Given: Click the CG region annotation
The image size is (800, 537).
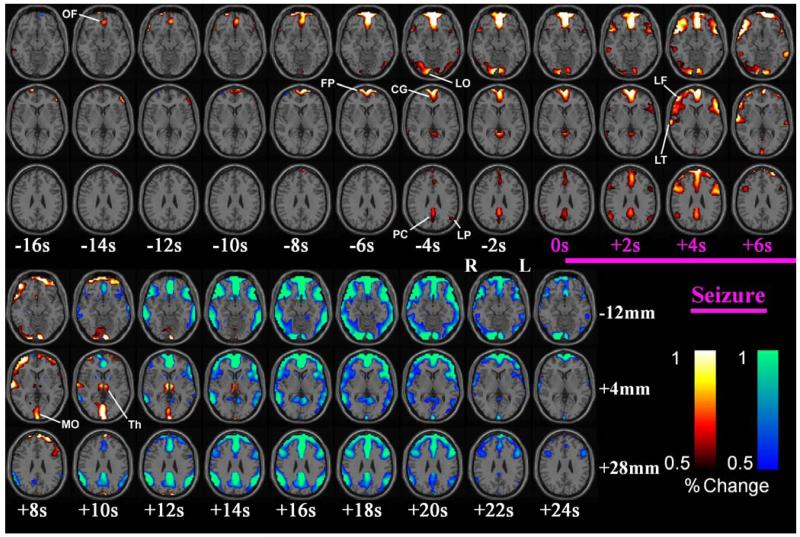Looking at the screenshot, I should pos(399,89).
